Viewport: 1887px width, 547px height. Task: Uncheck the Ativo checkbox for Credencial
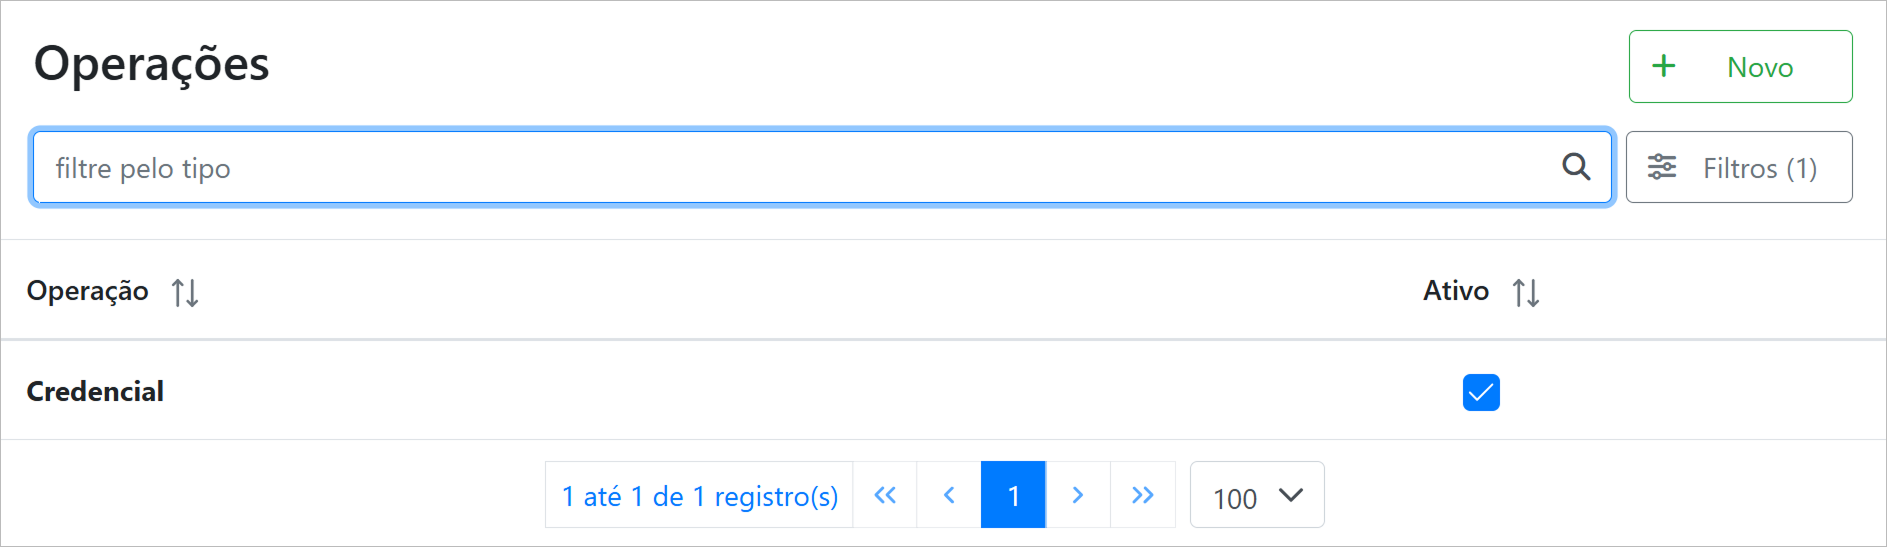[1481, 392]
